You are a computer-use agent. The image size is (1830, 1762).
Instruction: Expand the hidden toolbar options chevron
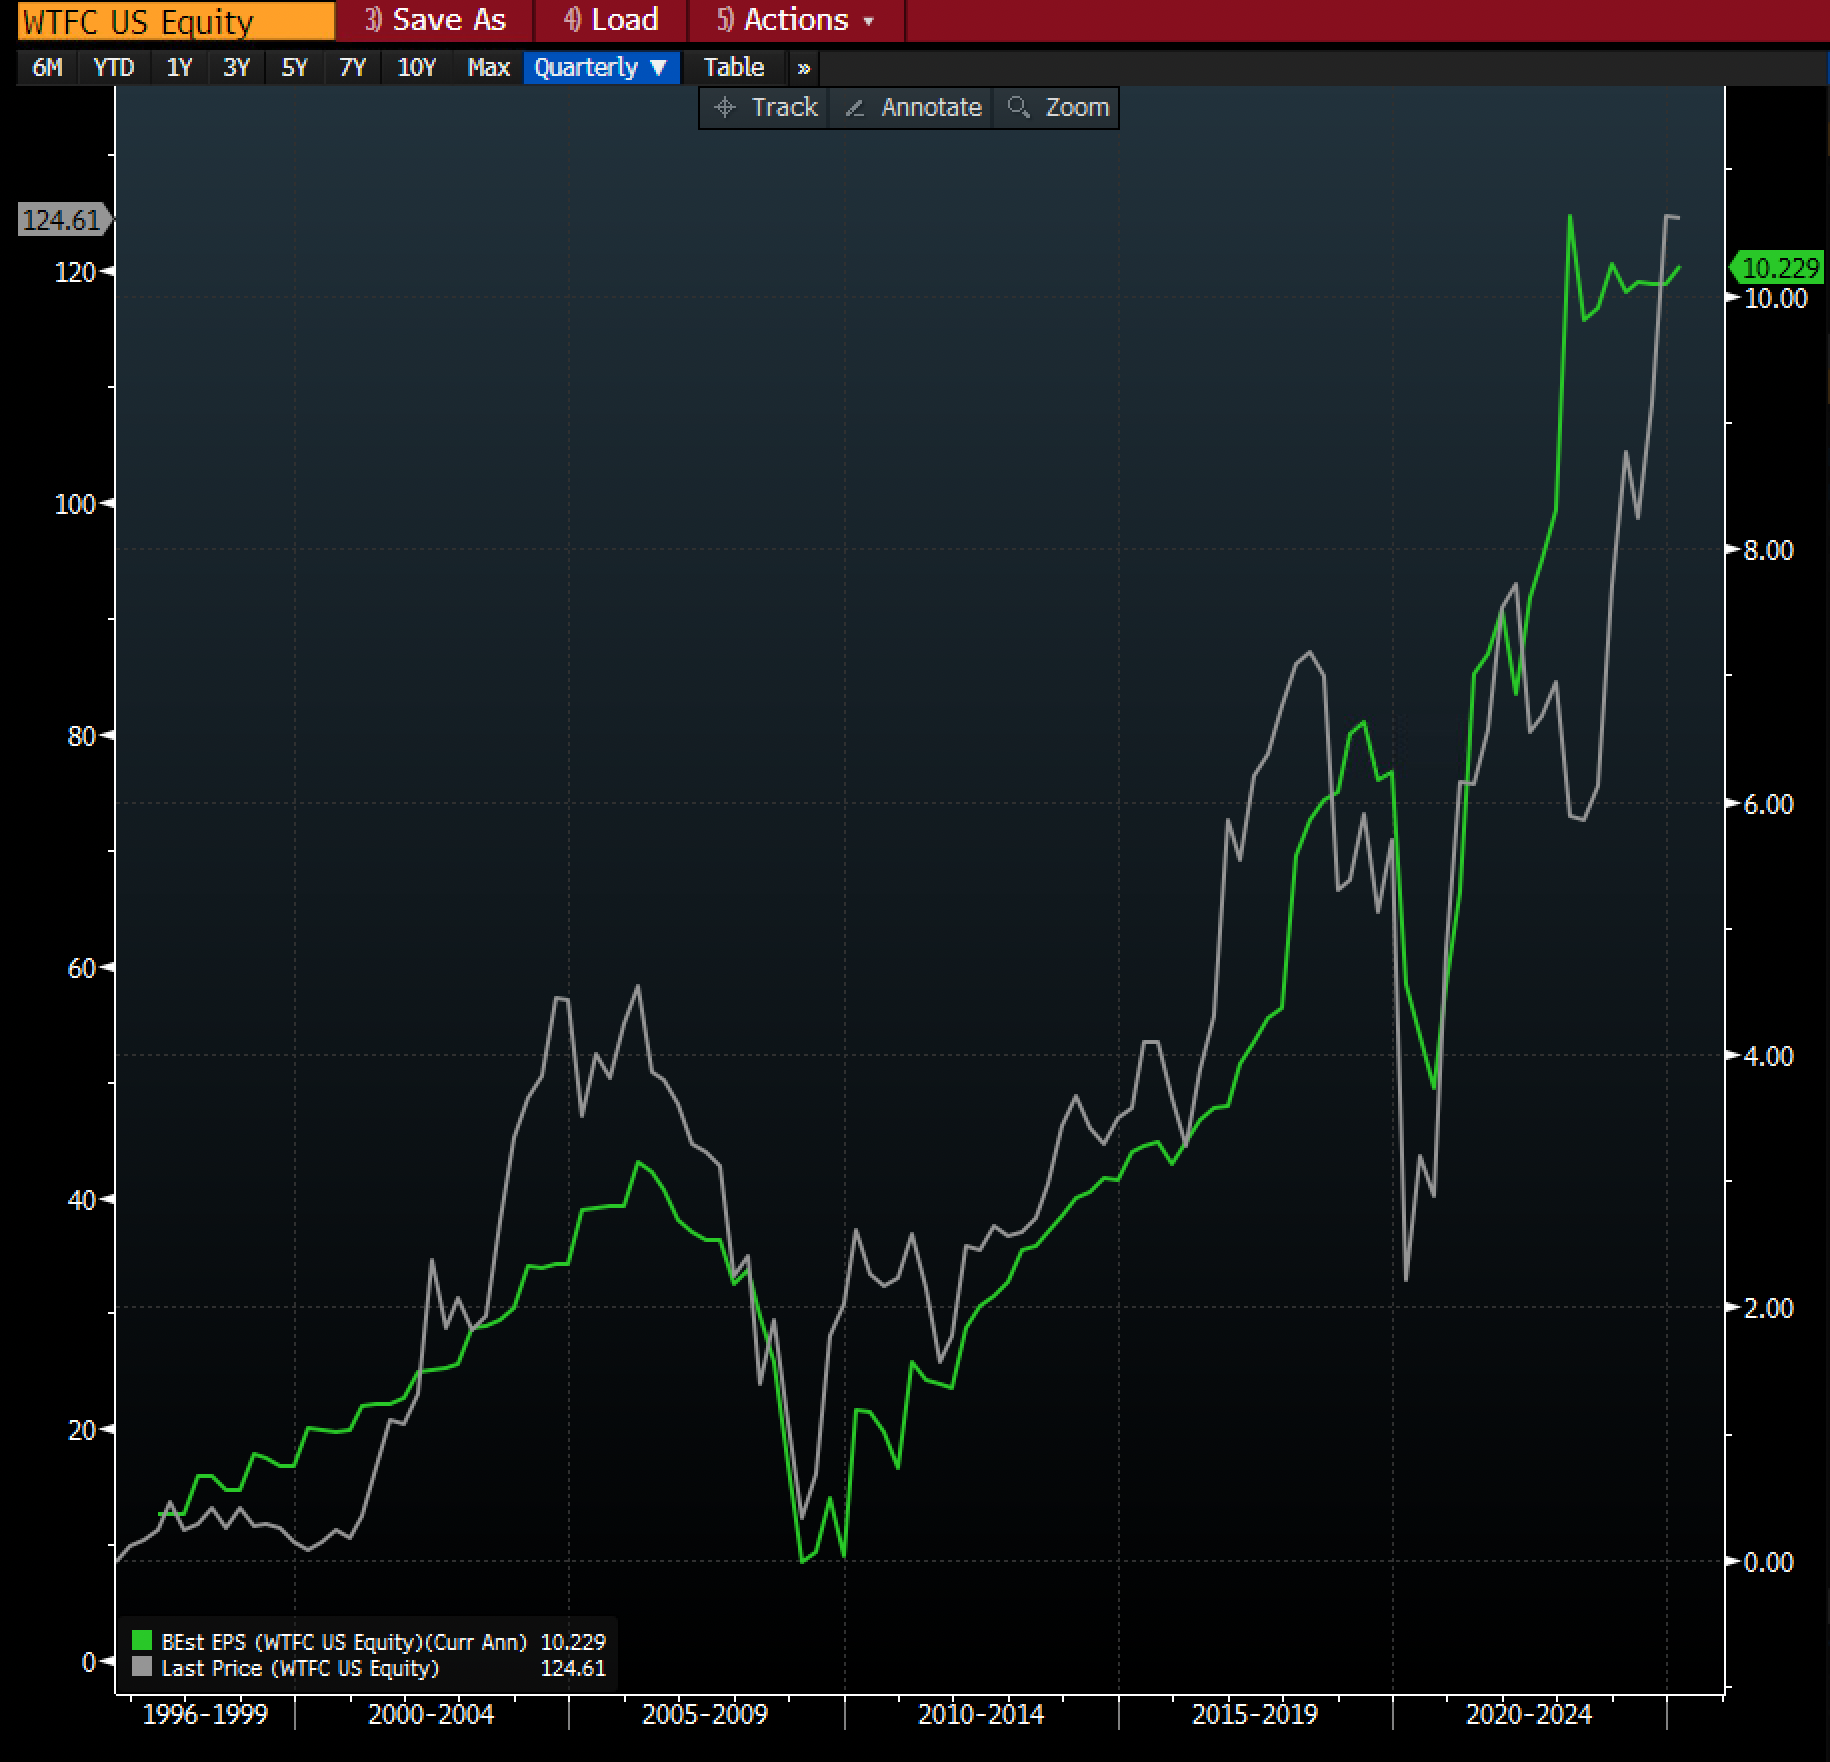803,68
